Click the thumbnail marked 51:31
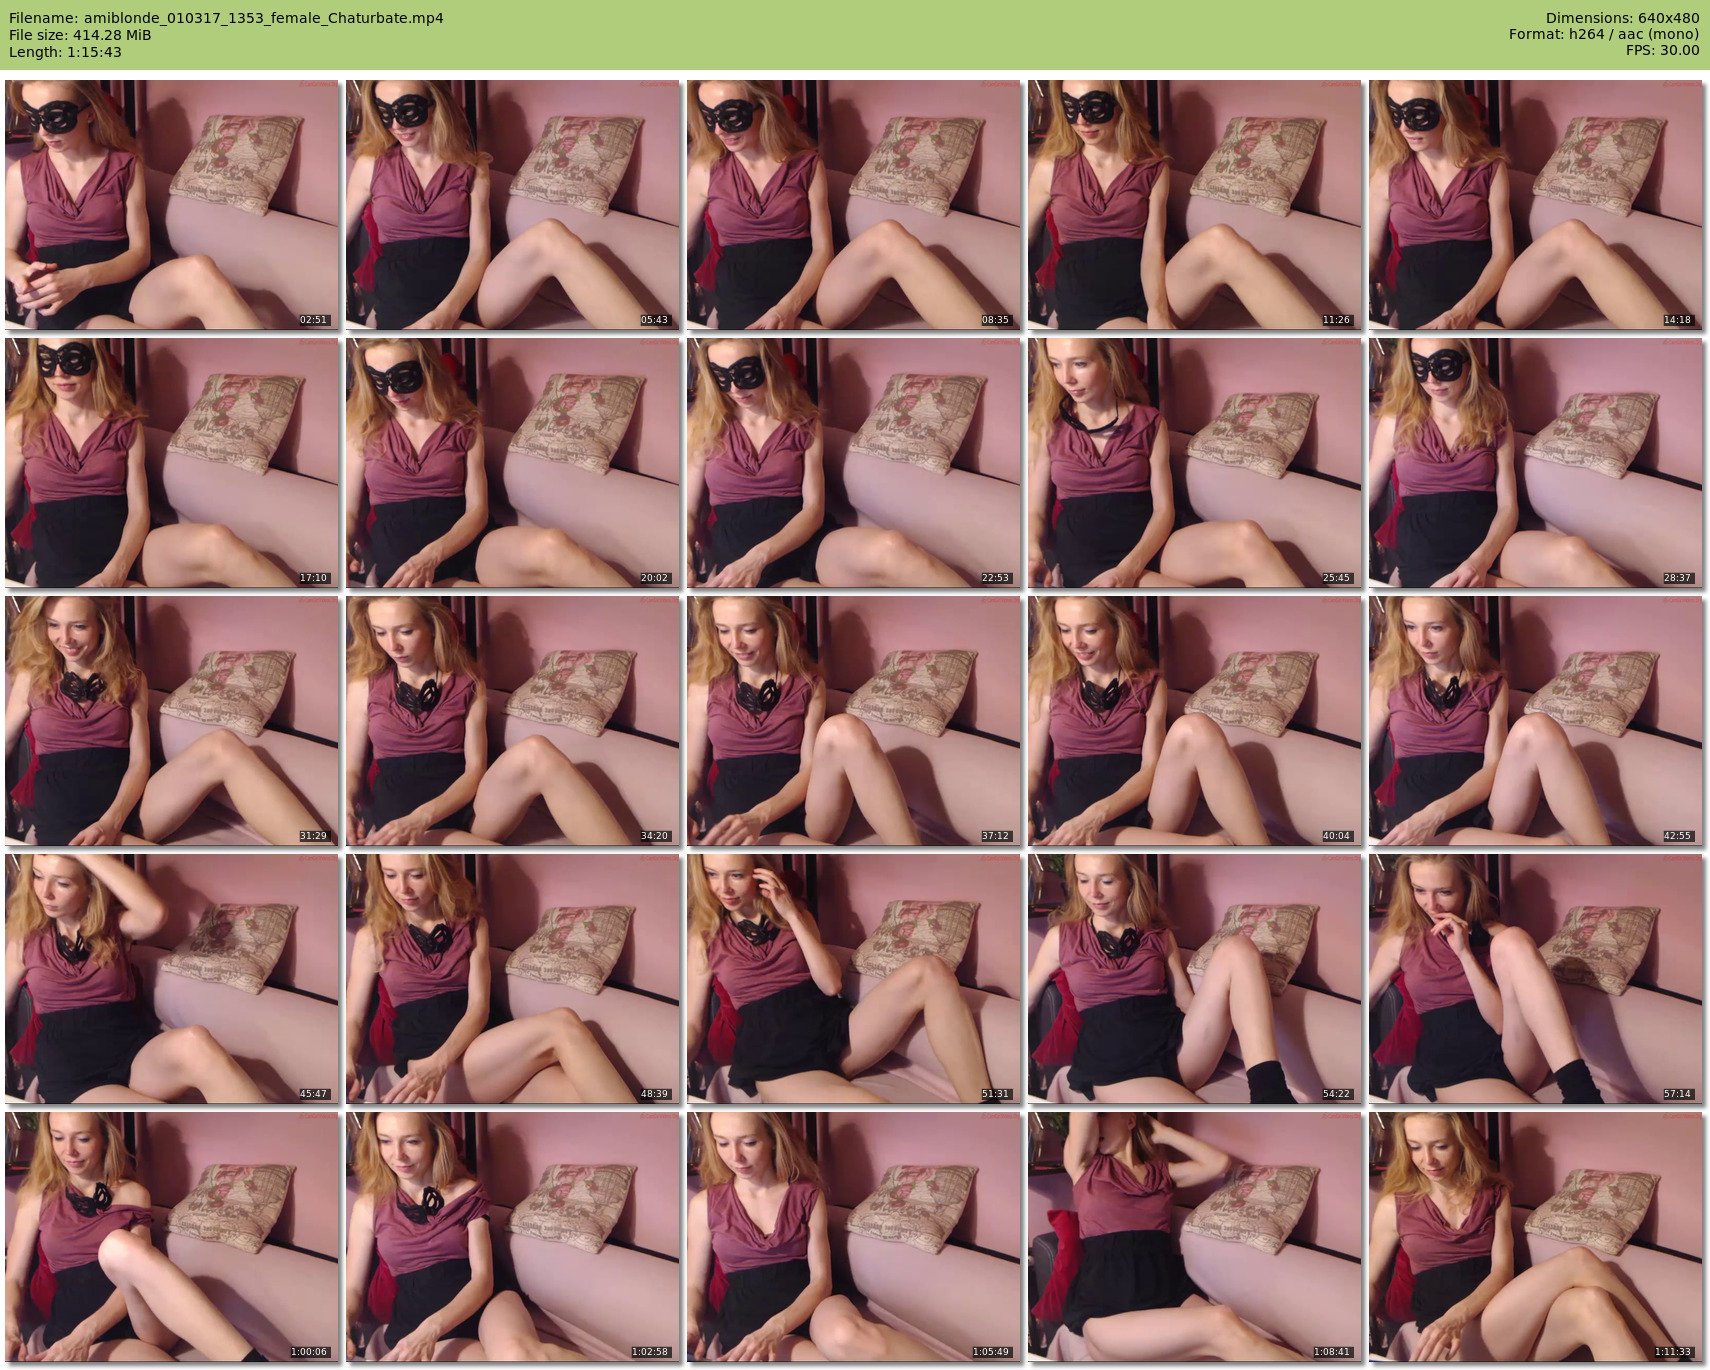The width and height of the screenshot is (1710, 1370). [x=854, y=979]
